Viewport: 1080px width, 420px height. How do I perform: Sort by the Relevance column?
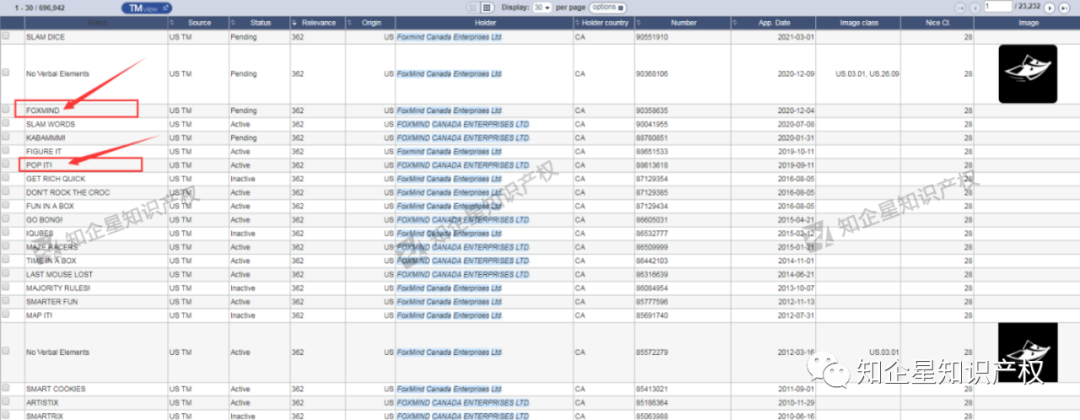click(x=318, y=23)
